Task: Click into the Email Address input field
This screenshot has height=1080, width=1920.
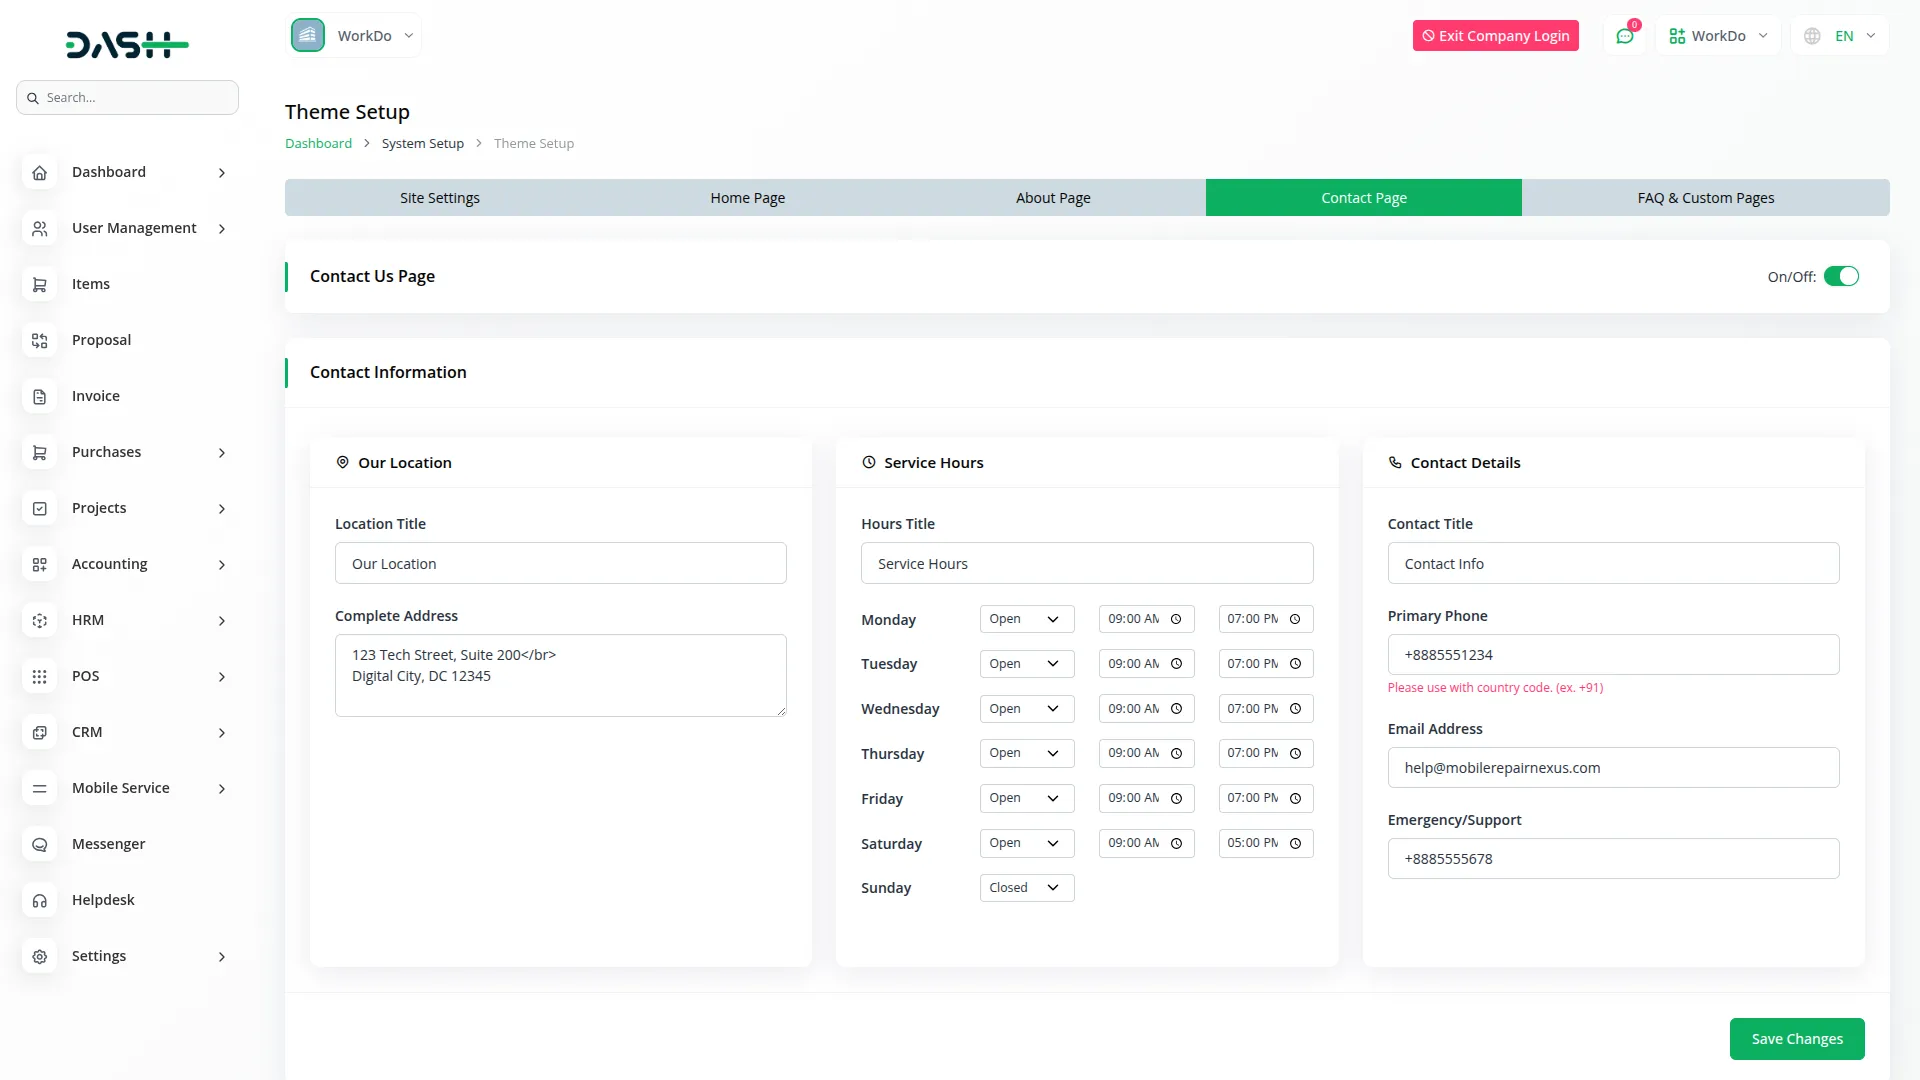Action: tap(1612, 768)
